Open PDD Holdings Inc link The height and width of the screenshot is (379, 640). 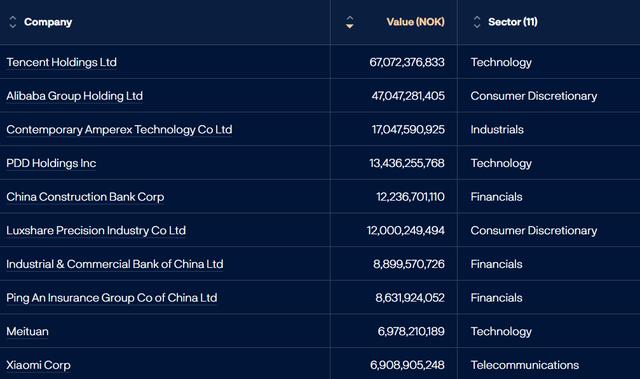(x=51, y=163)
